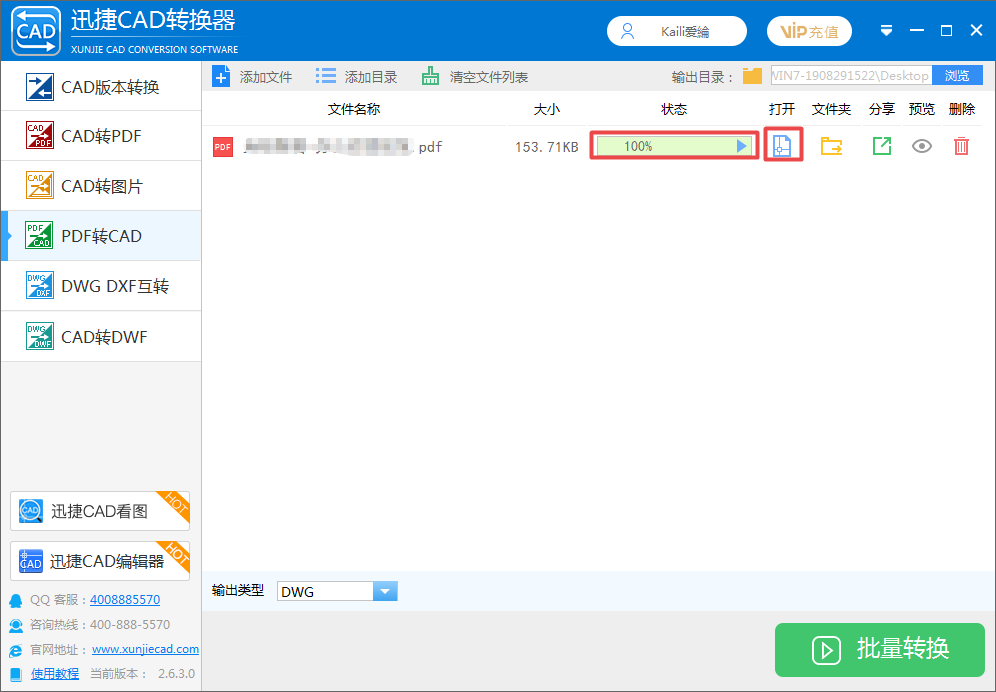Switch to CAD转DWF mode
The width and height of the screenshot is (996, 692).
tap(101, 337)
